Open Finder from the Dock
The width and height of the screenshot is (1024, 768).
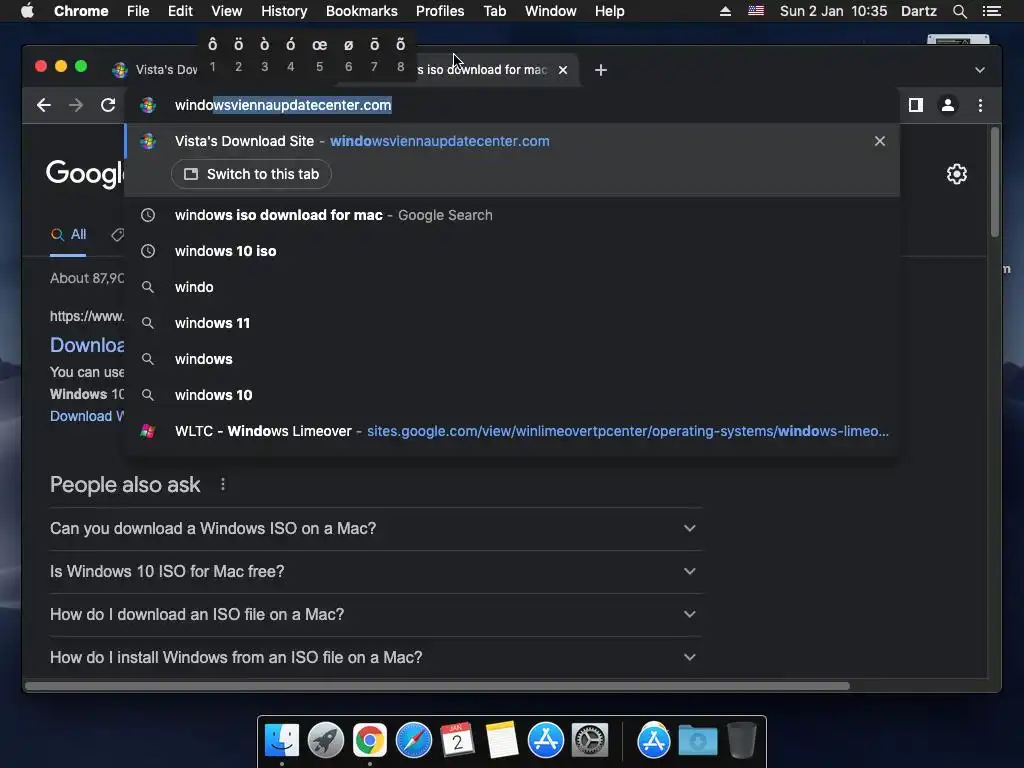[x=282, y=741]
